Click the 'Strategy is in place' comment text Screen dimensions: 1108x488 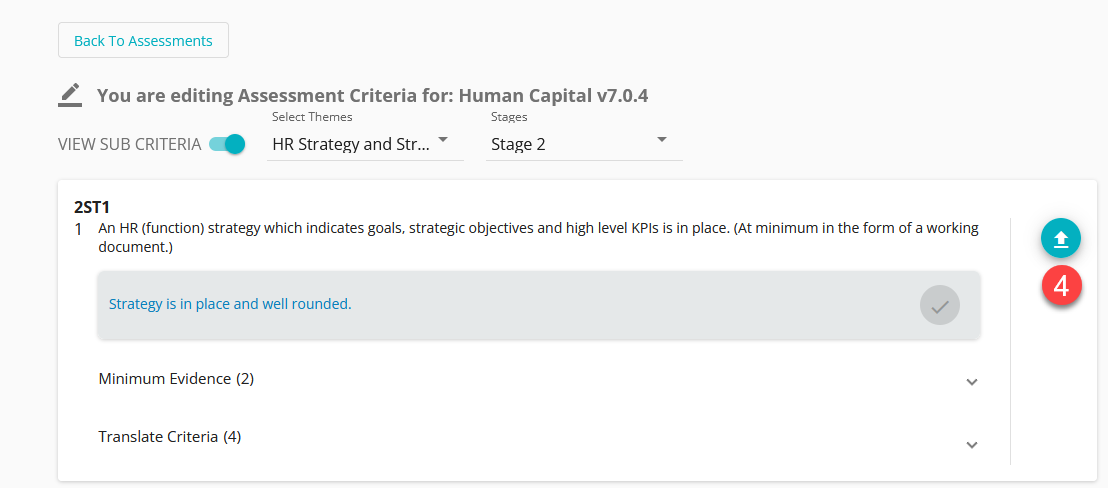tap(230, 304)
